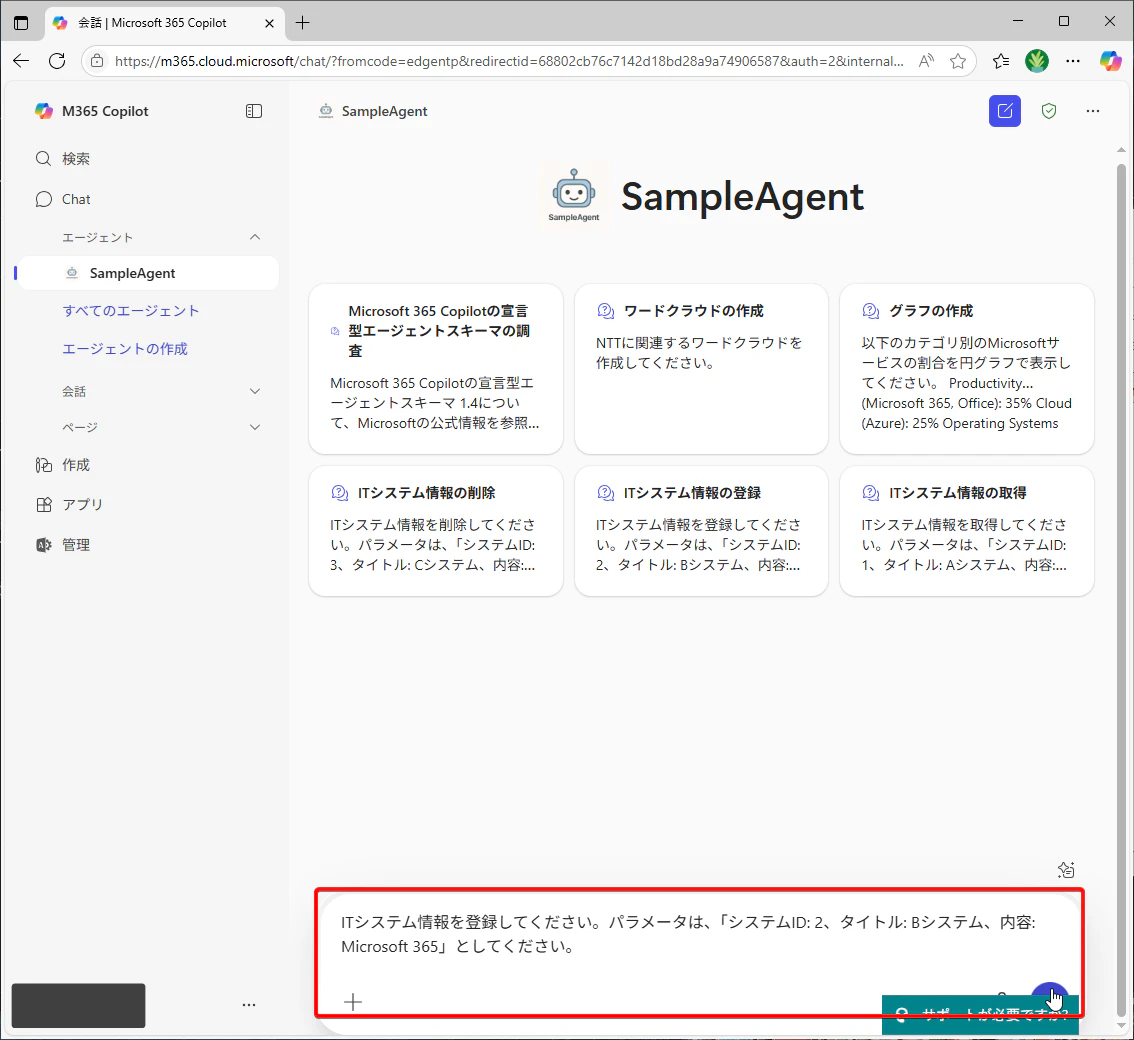This screenshot has height=1040, width=1134.
Task: Open browser settings and more menu
Action: (x=1073, y=61)
